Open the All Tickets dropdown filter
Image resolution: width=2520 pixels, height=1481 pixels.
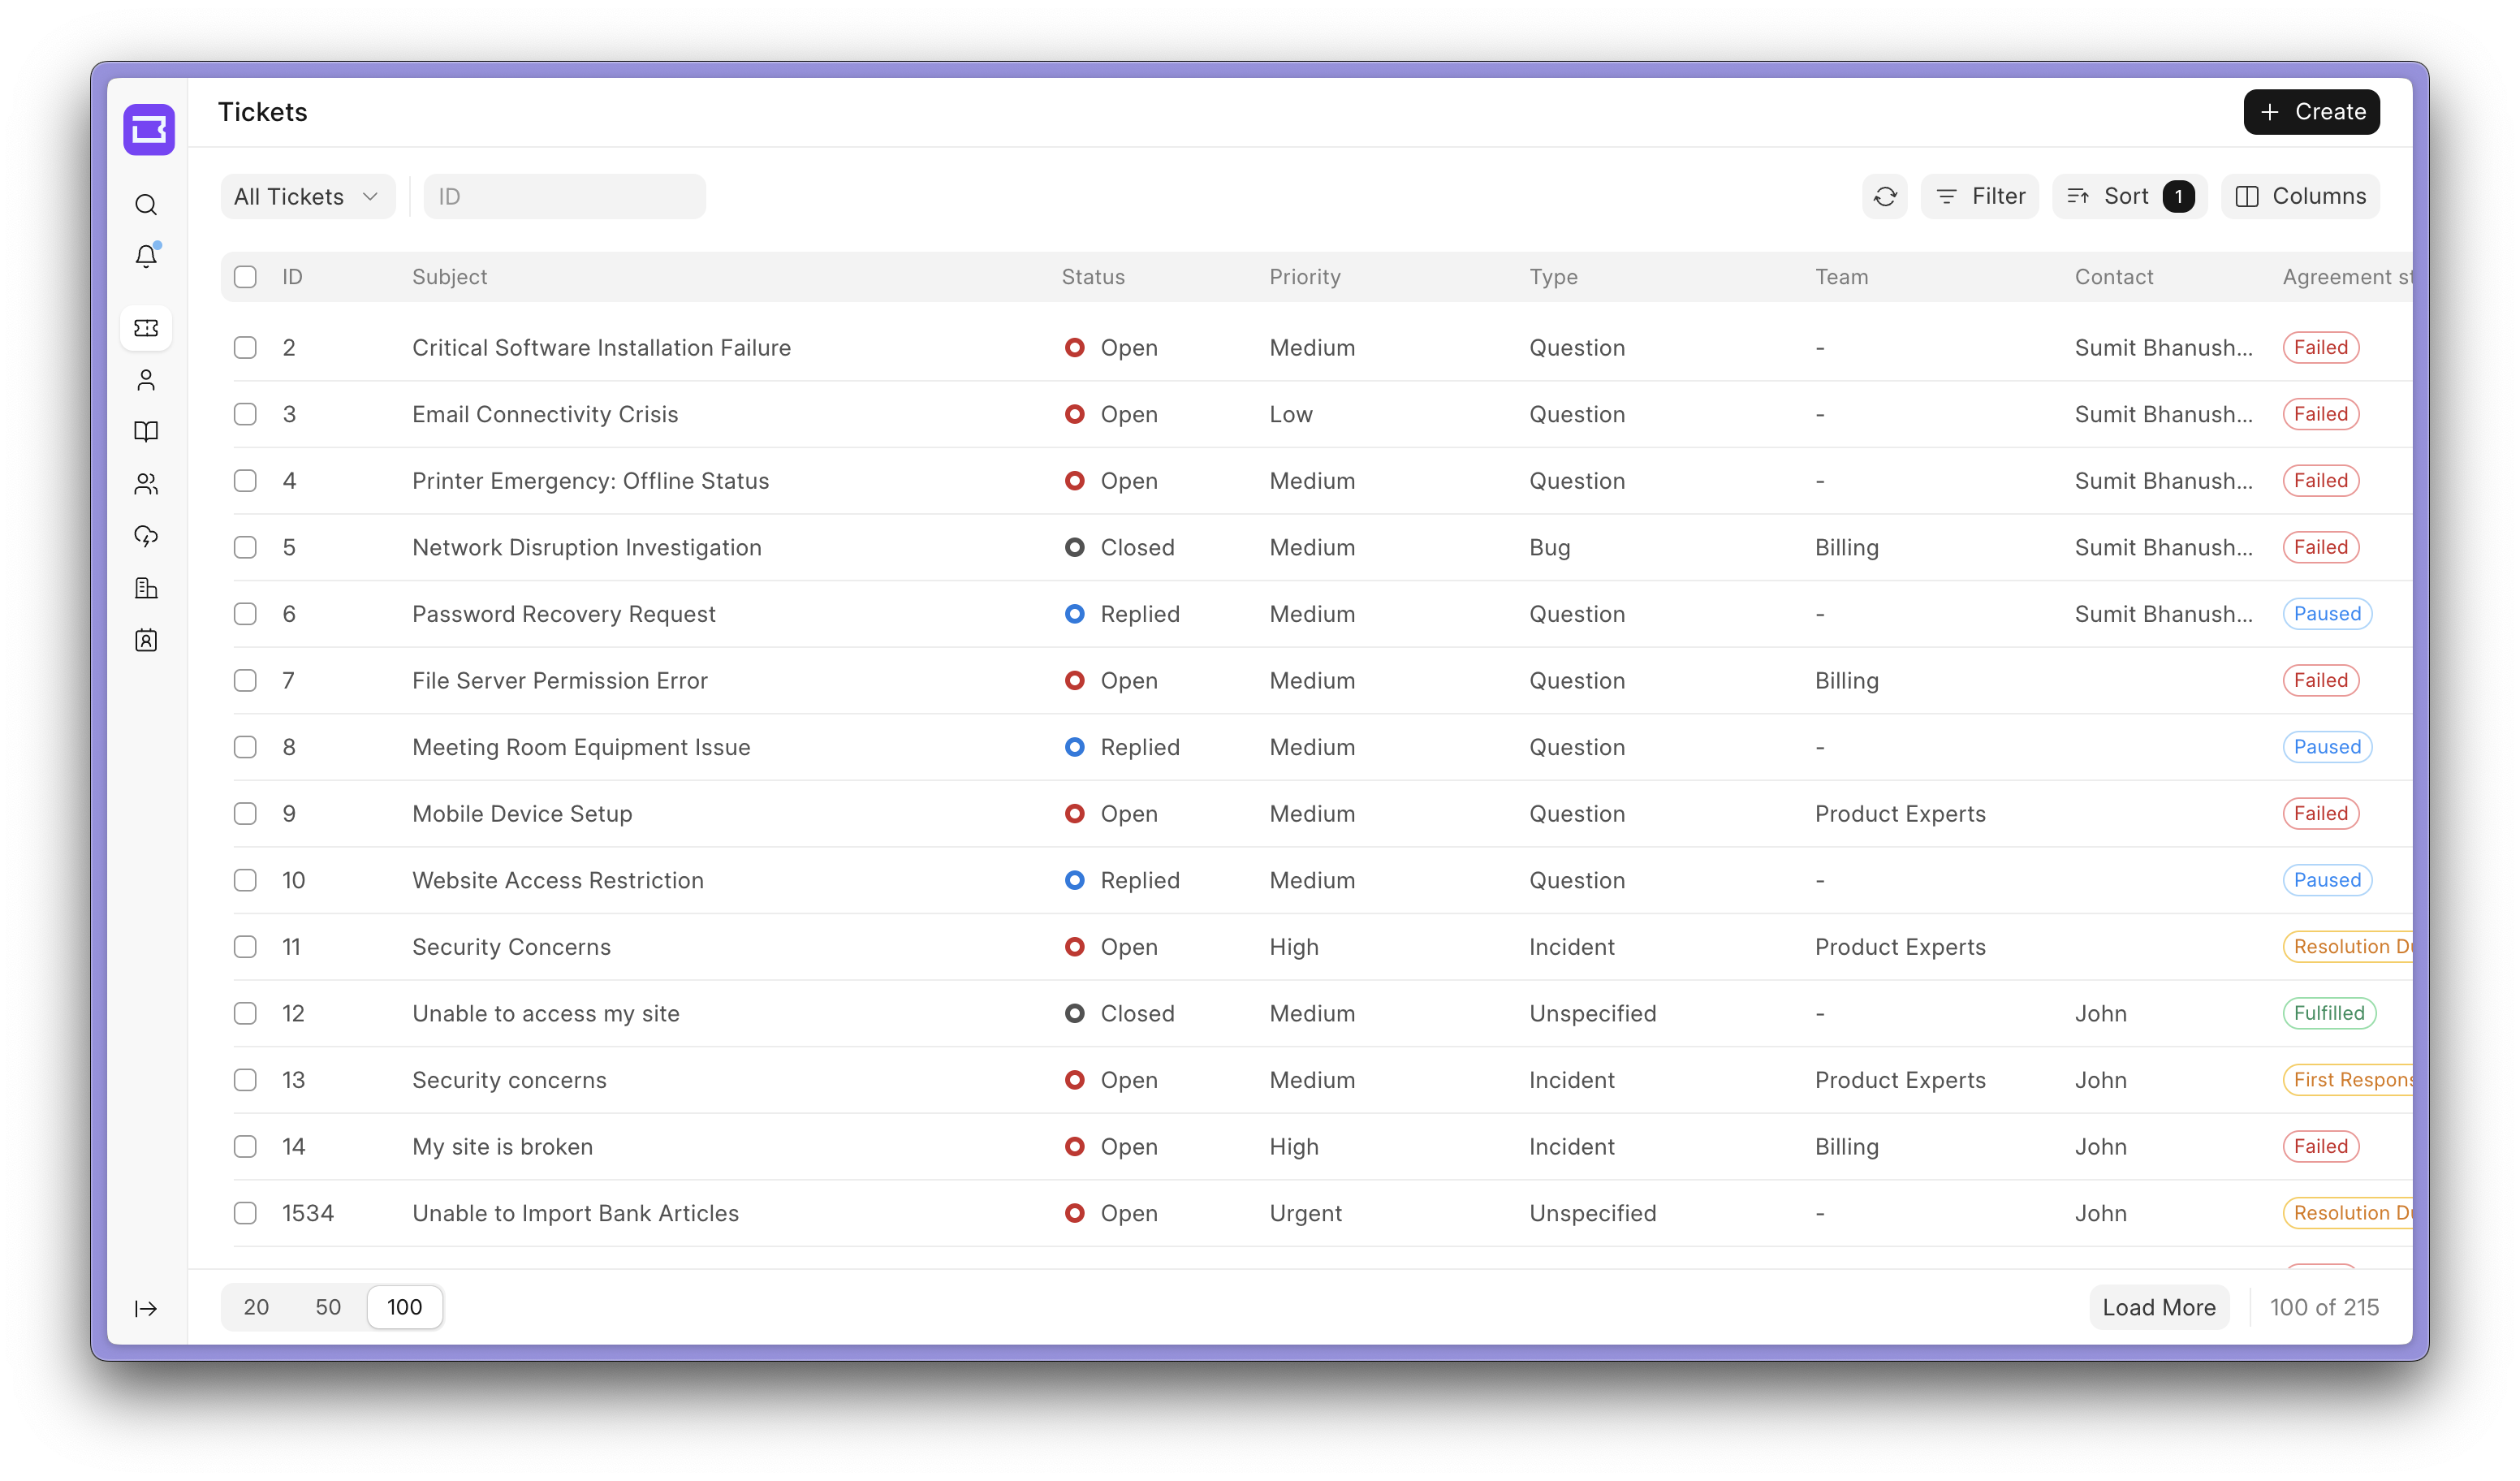[307, 196]
